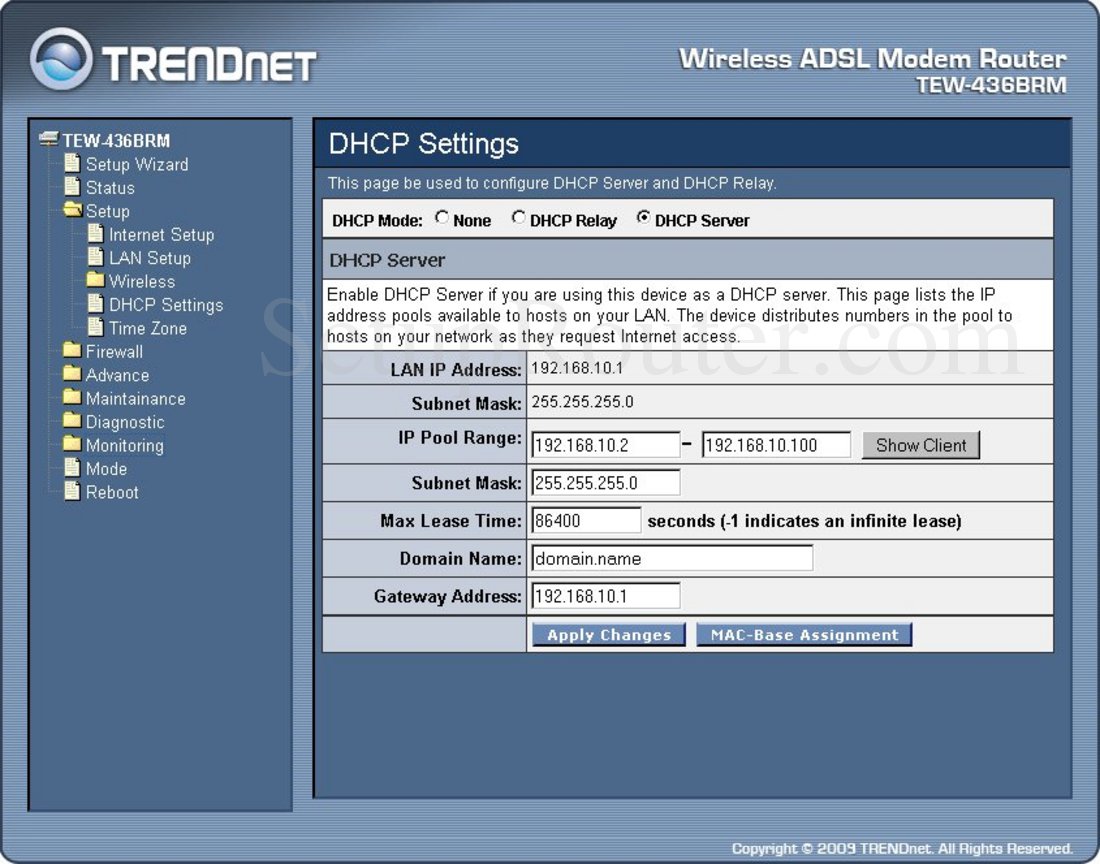1100x864 pixels.
Task: Open the DHCP Settings menu item
Action: [165, 305]
